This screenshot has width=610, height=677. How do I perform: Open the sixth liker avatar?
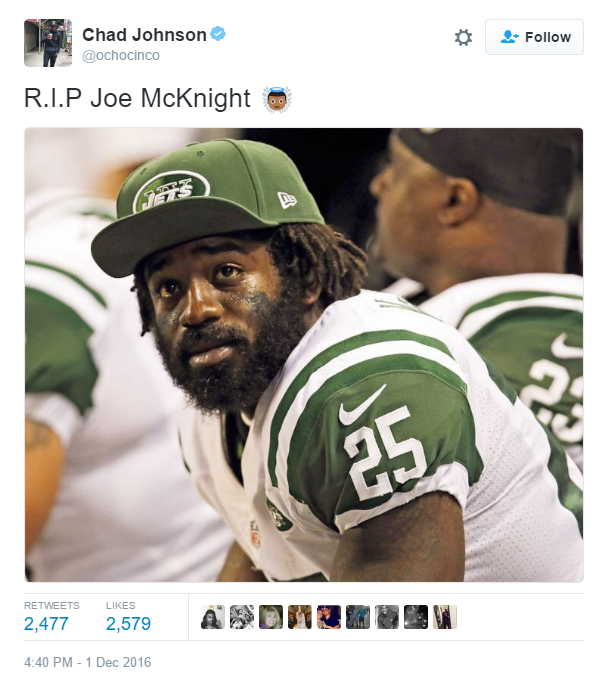tap(357, 617)
